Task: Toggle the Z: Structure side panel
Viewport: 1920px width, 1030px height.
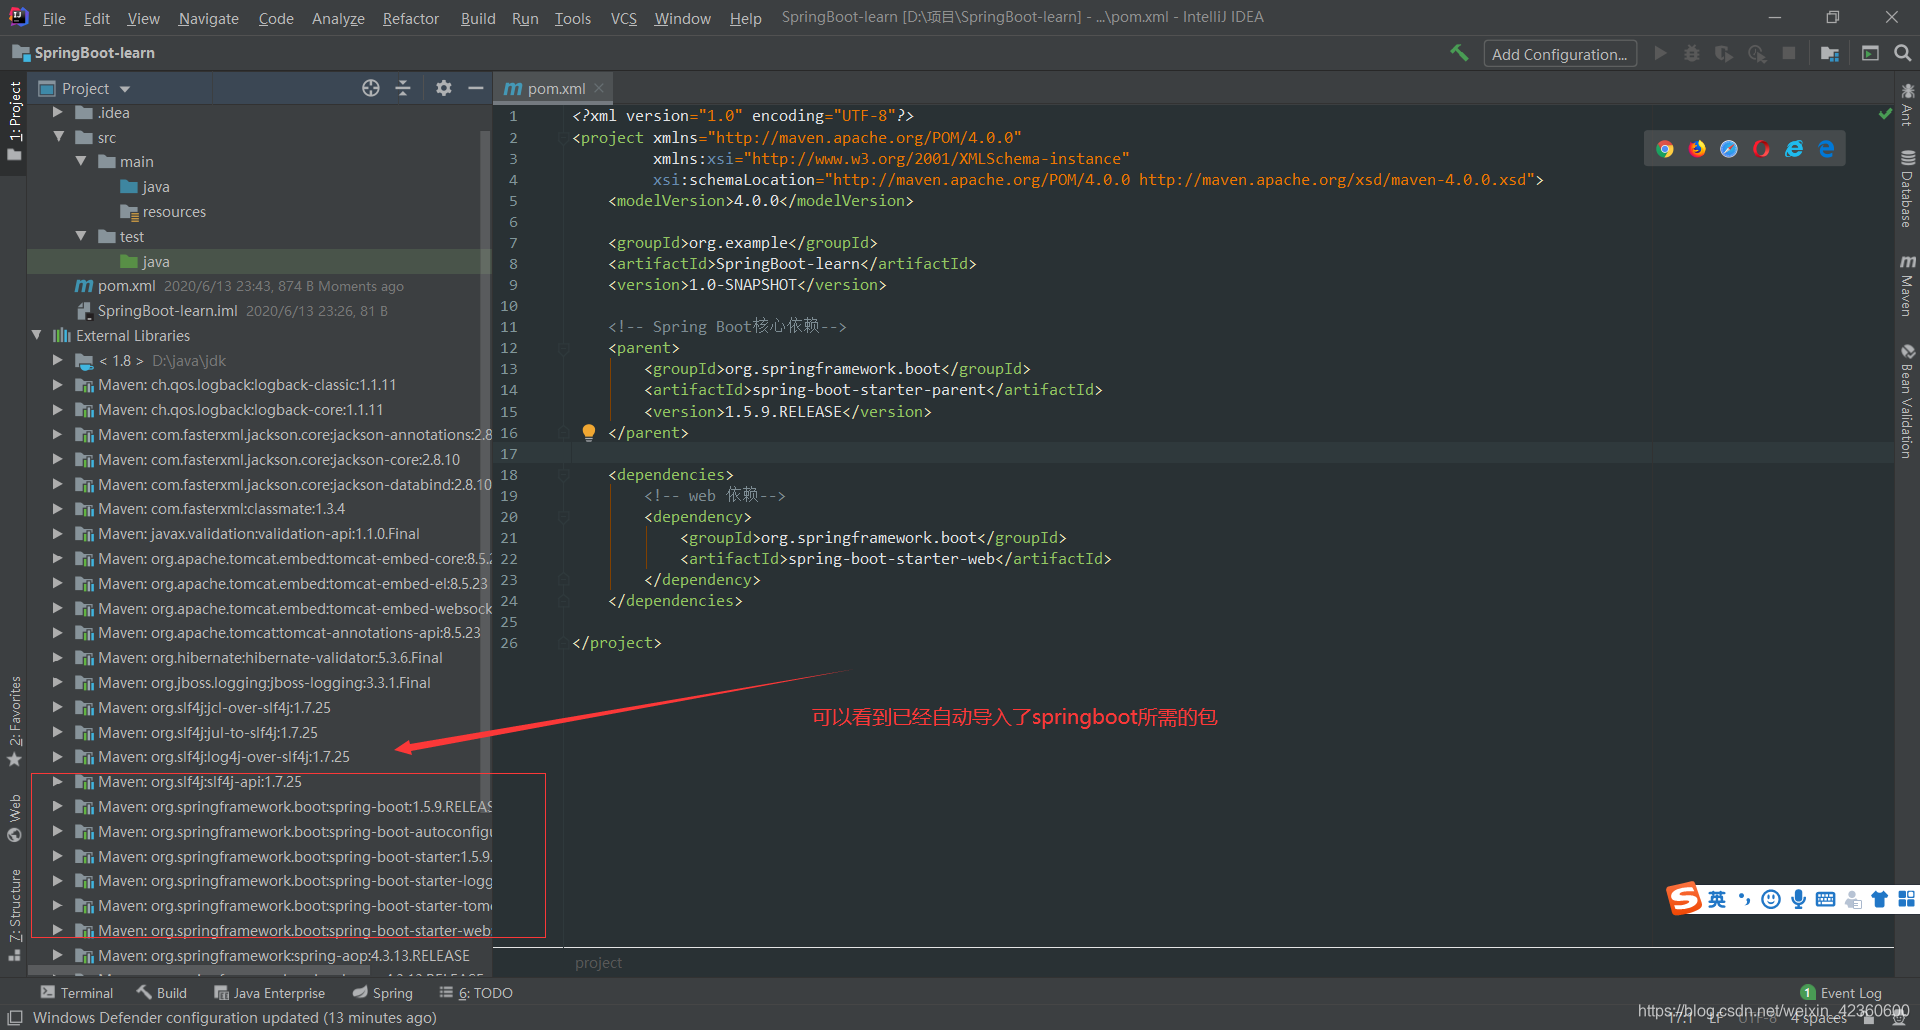Action: [14, 915]
